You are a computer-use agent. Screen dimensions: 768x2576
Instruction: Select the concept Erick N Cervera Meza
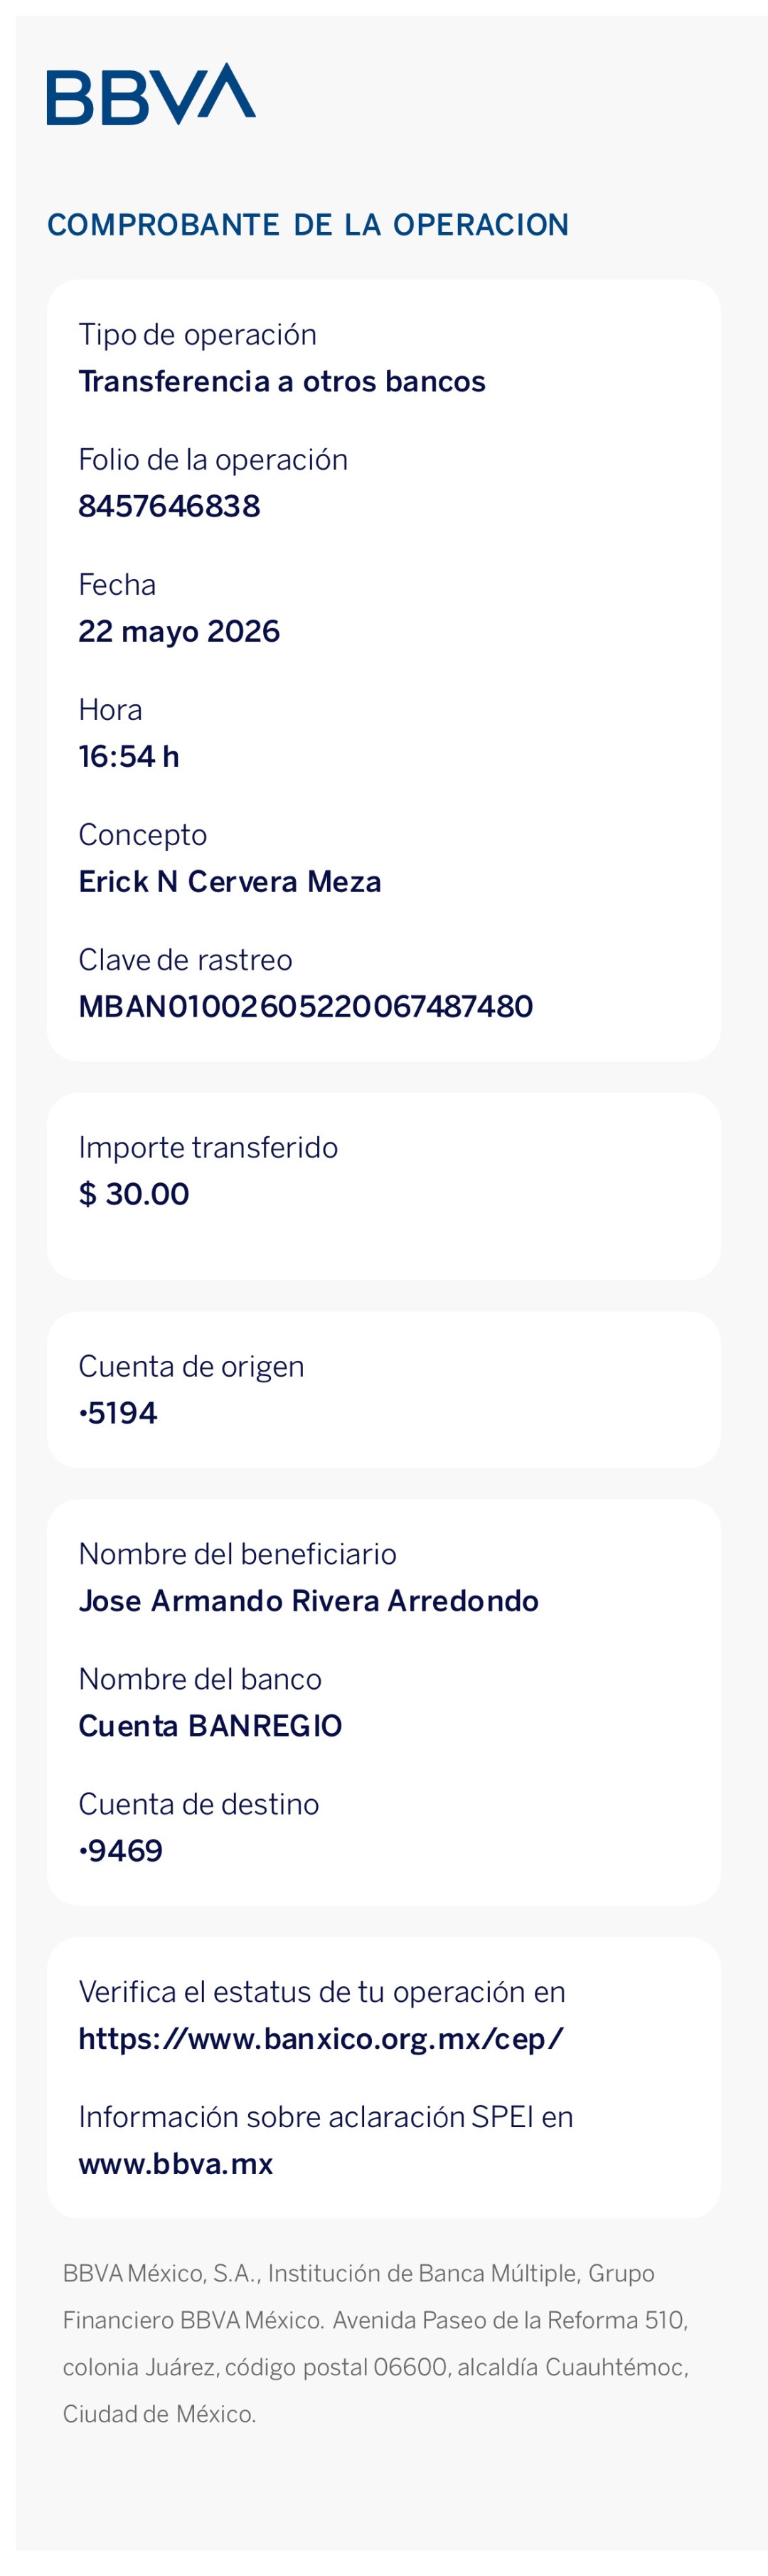(x=230, y=881)
